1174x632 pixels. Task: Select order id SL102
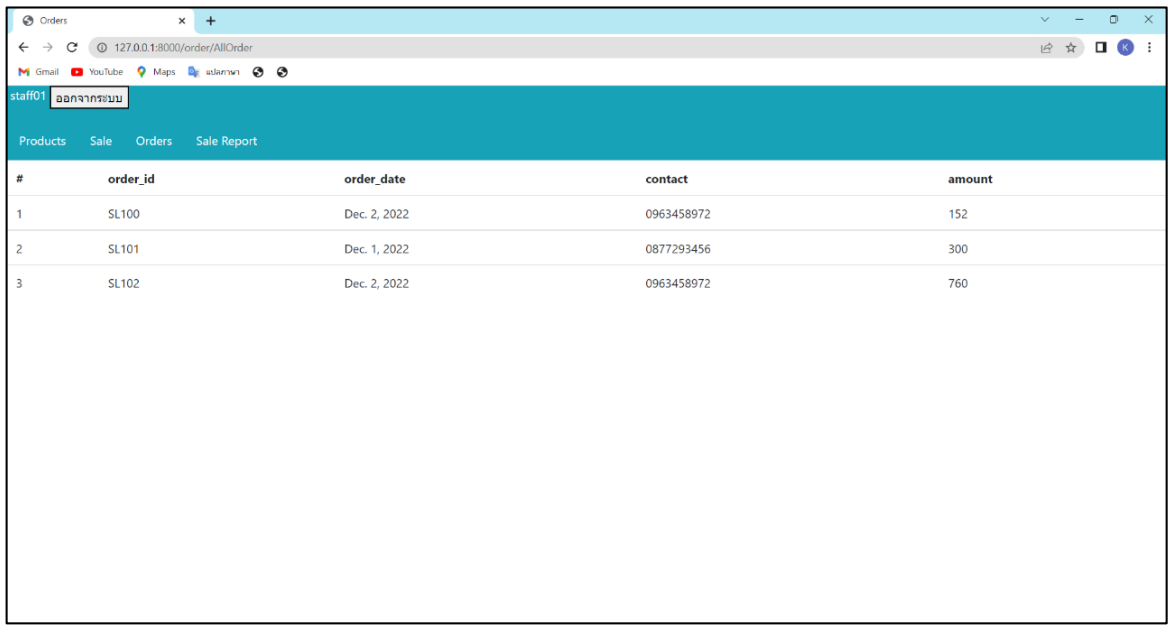(124, 283)
